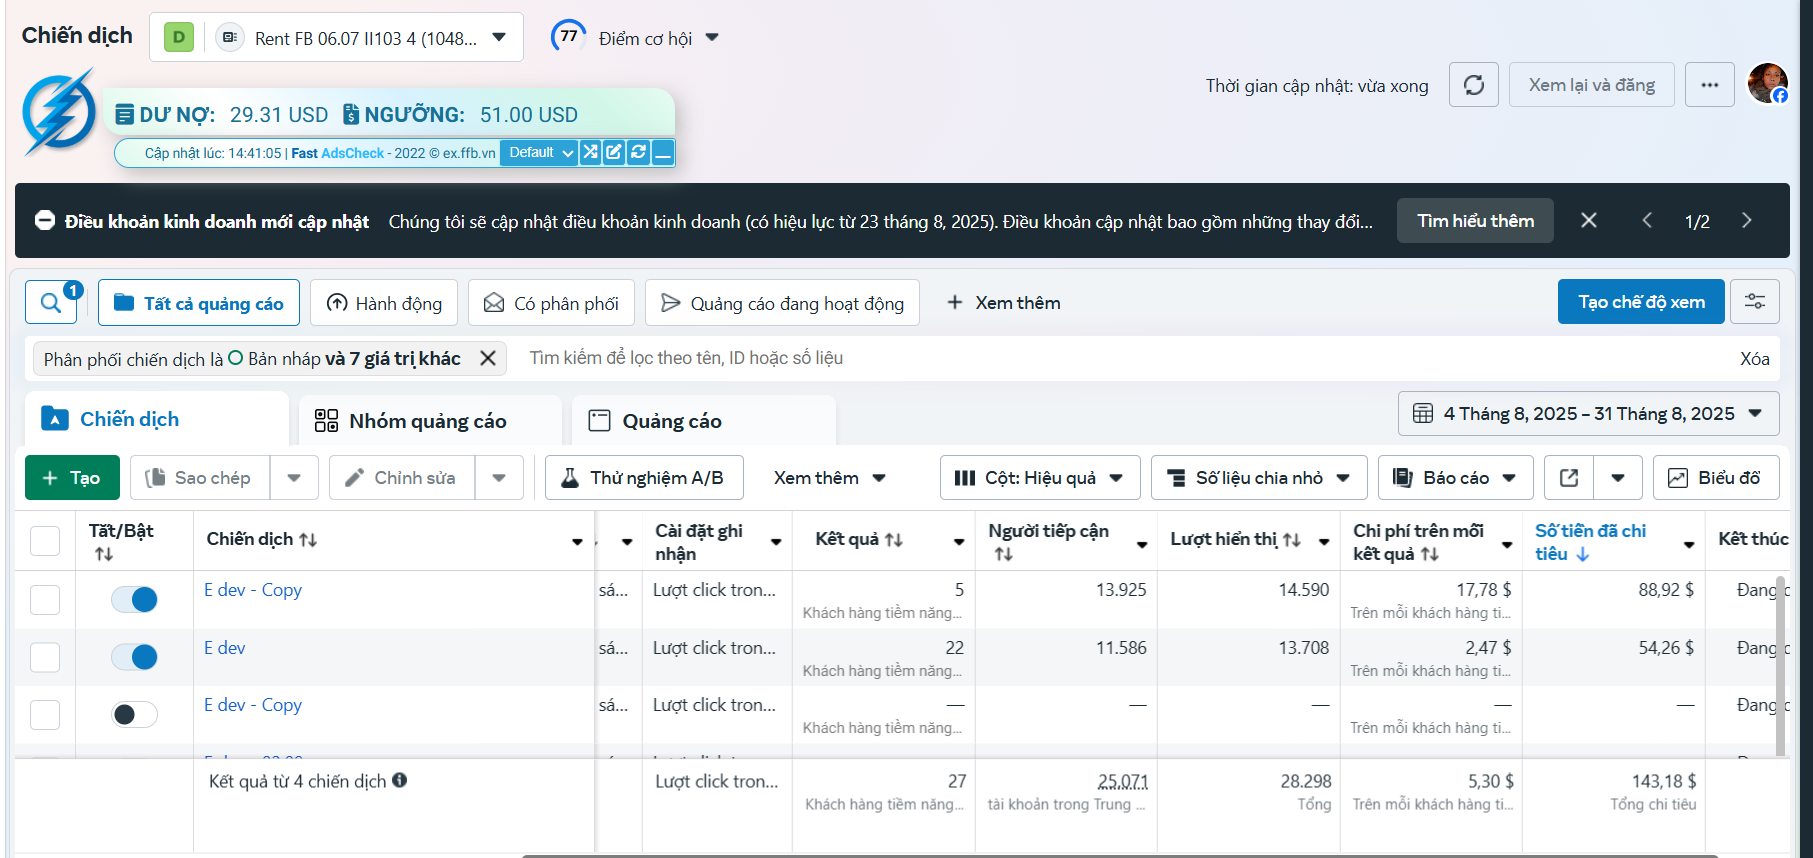The width and height of the screenshot is (1813, 858).
Task: Open the three-dots more options menu
Action: pos(1710,85)
